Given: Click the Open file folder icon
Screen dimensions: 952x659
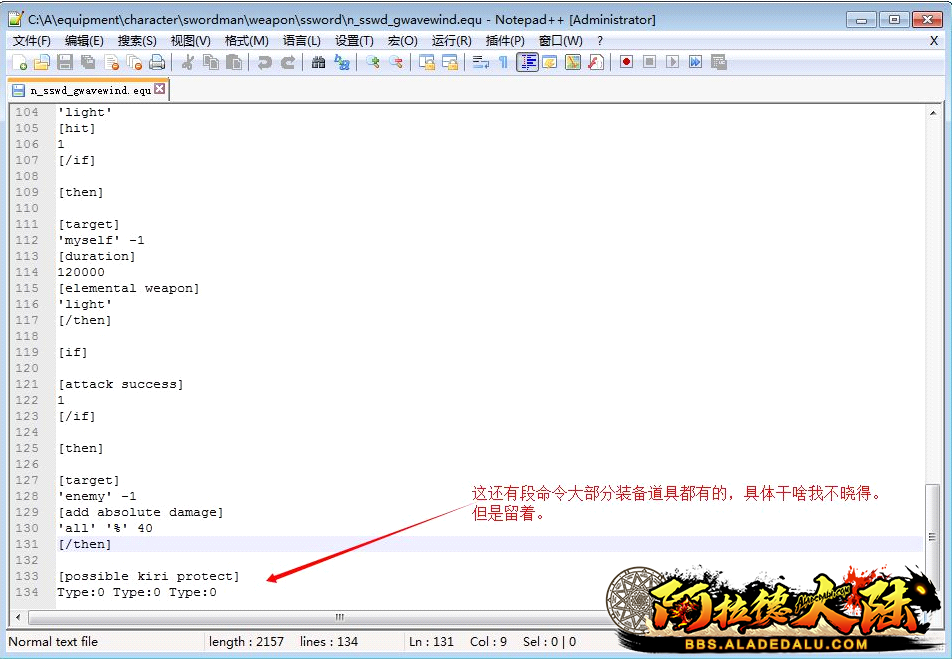Looking at the screenshot, I should tap(42, 63).
